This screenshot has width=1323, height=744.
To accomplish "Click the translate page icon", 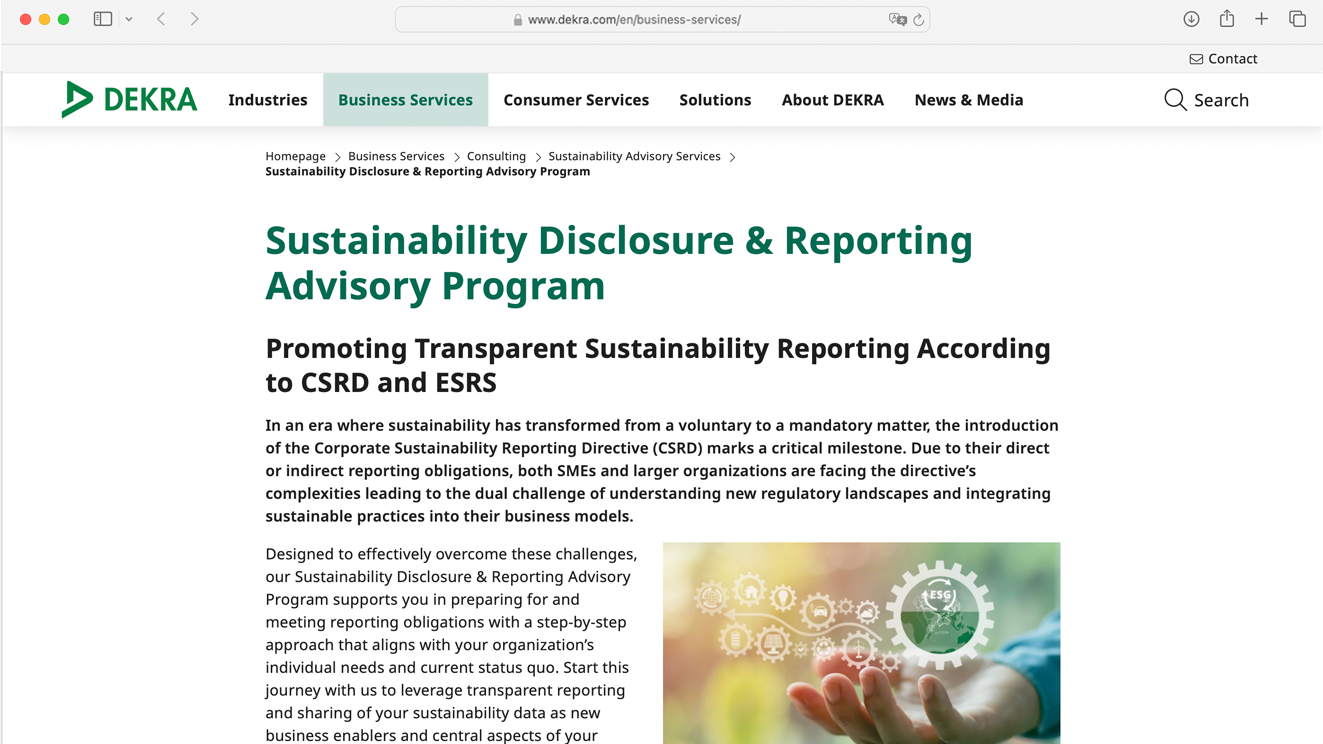I will tap(897, 19).
